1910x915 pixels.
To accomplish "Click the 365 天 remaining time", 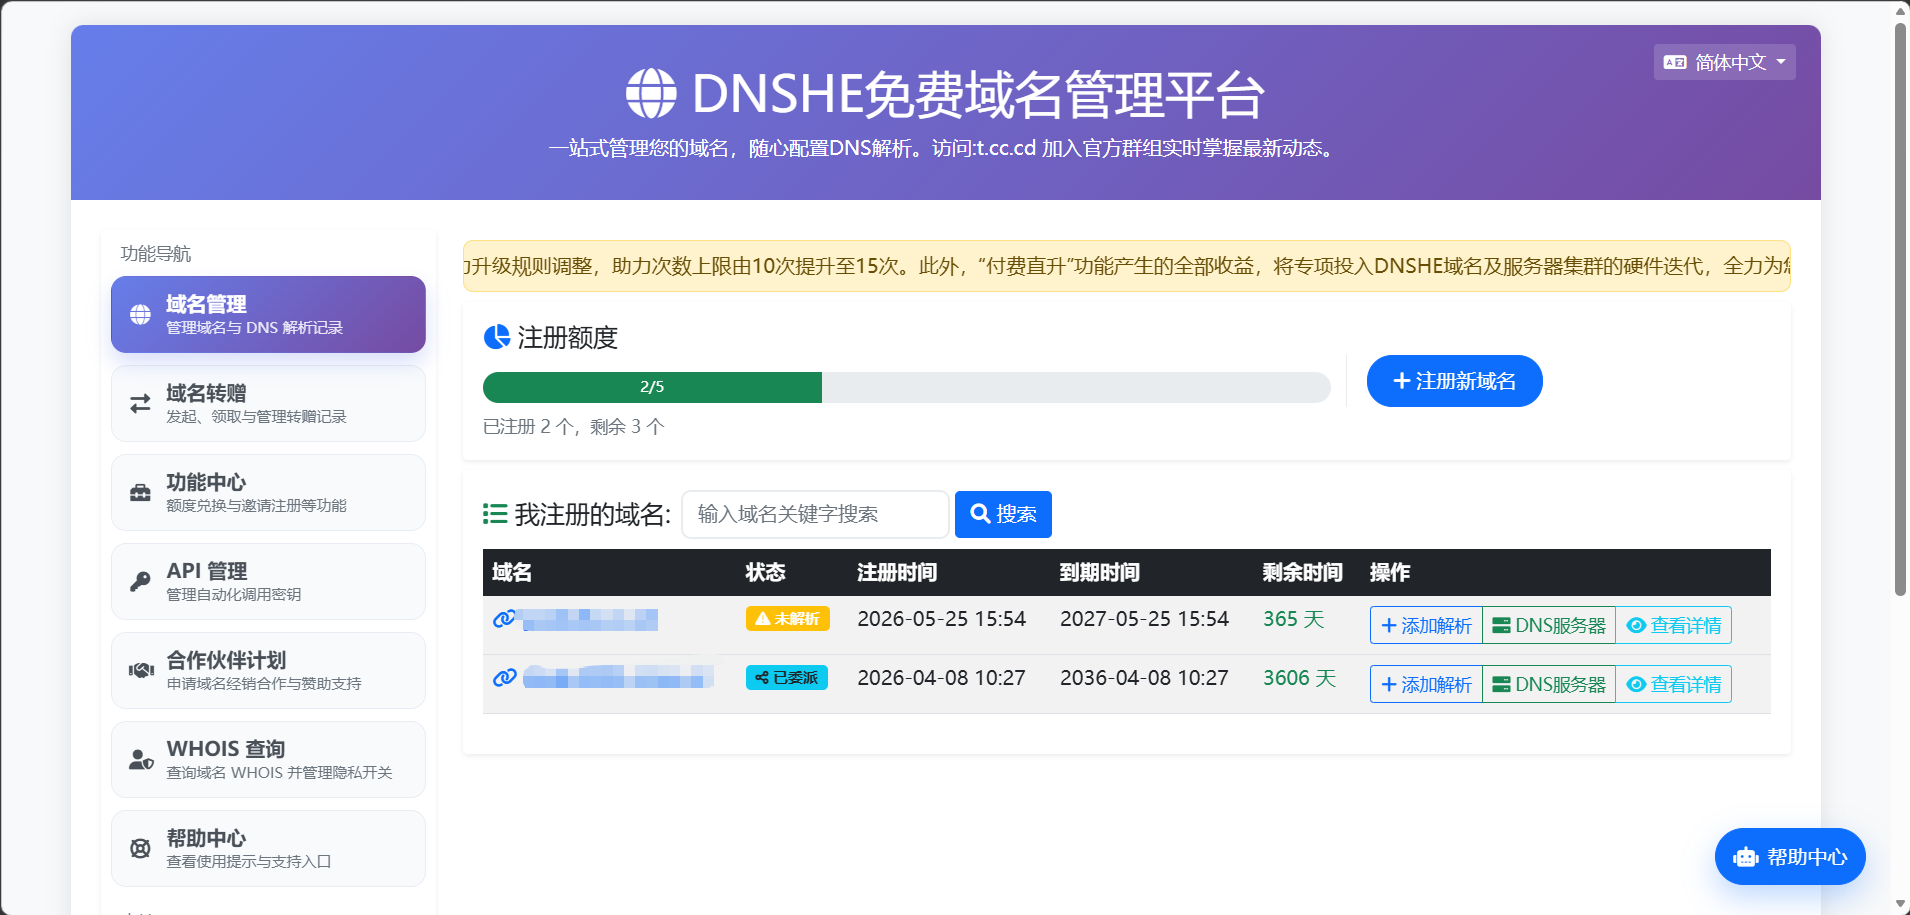I will click(1294, 619).
